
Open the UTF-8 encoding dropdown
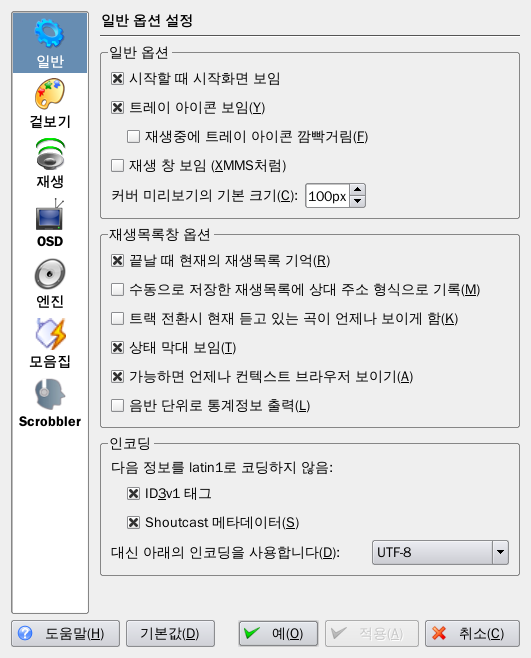click(x=440, y=552)
